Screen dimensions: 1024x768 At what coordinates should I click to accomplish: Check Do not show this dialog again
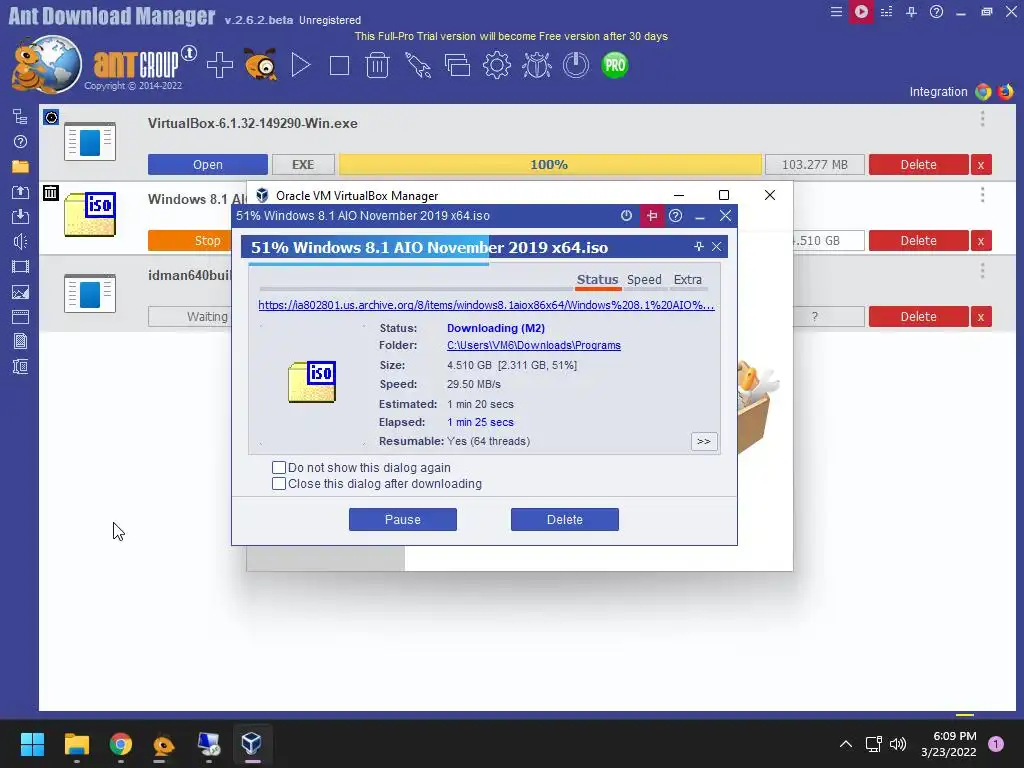pos(279,468)
